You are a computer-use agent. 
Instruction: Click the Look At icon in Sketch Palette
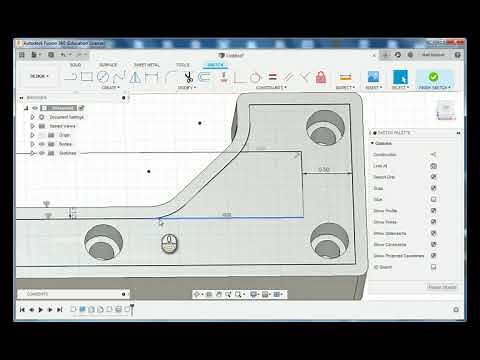(x=433, y=166)
